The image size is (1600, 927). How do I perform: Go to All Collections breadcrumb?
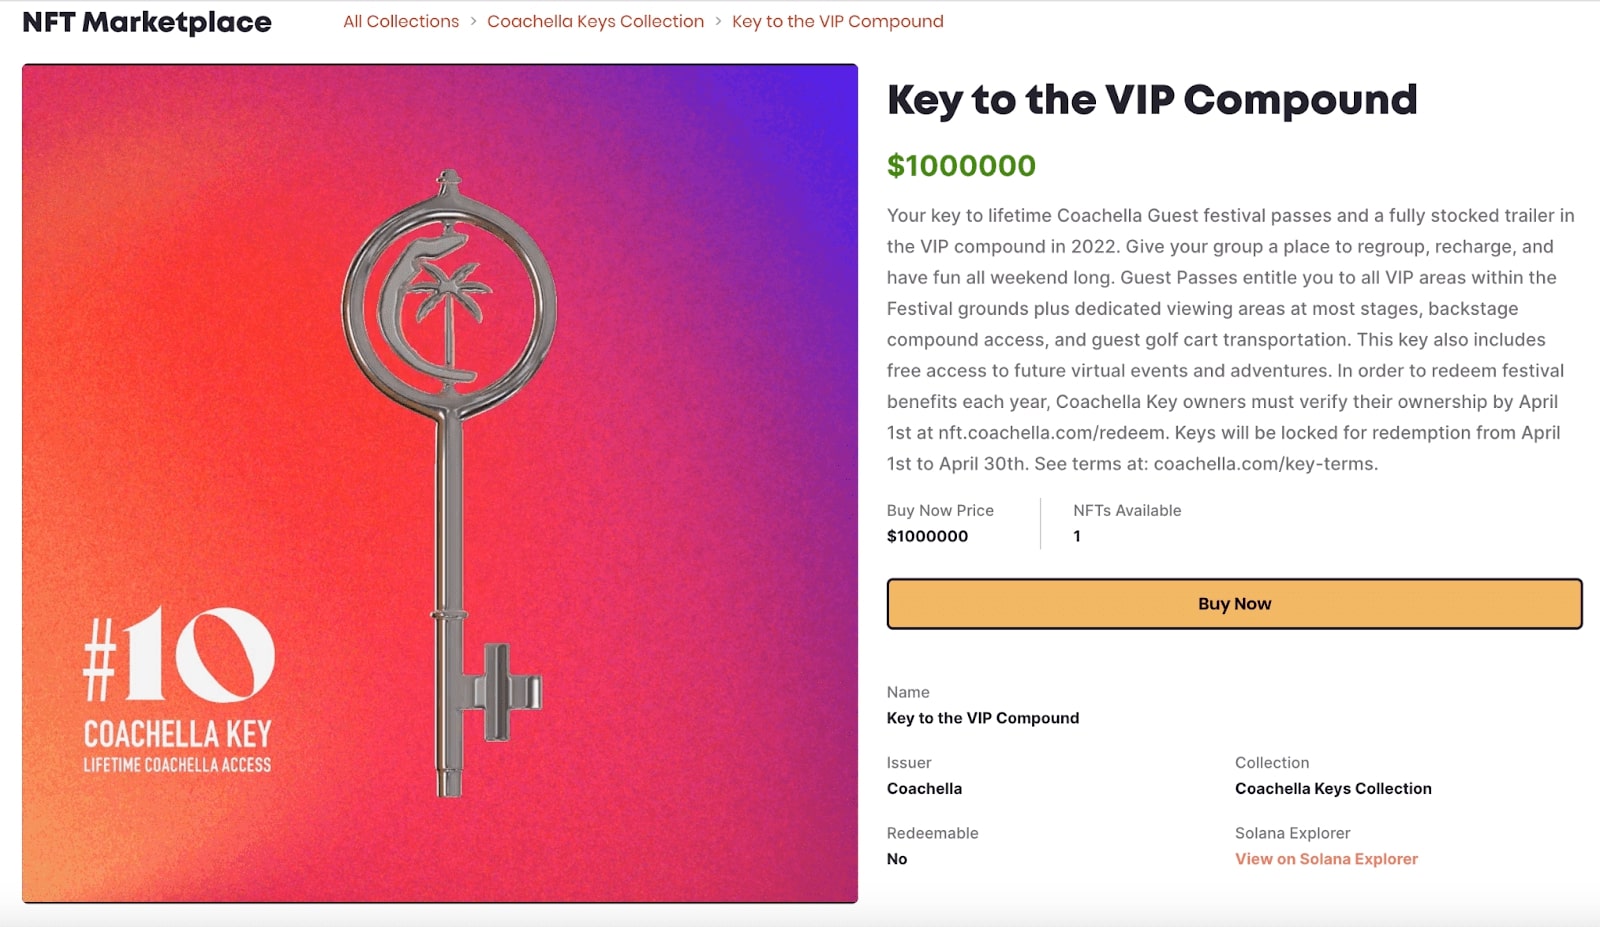pyautogui.click(x=401, y=21)
